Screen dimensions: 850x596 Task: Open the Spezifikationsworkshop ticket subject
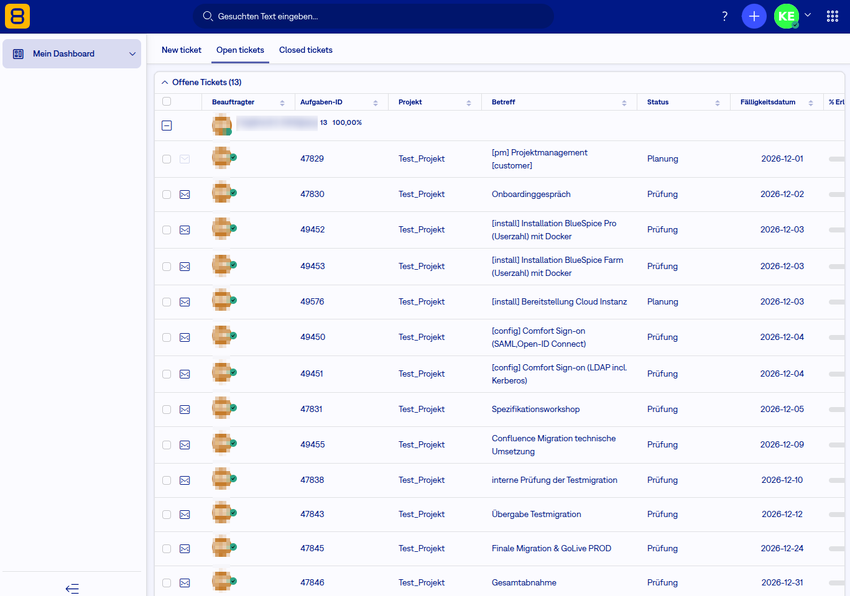(536, 409)
